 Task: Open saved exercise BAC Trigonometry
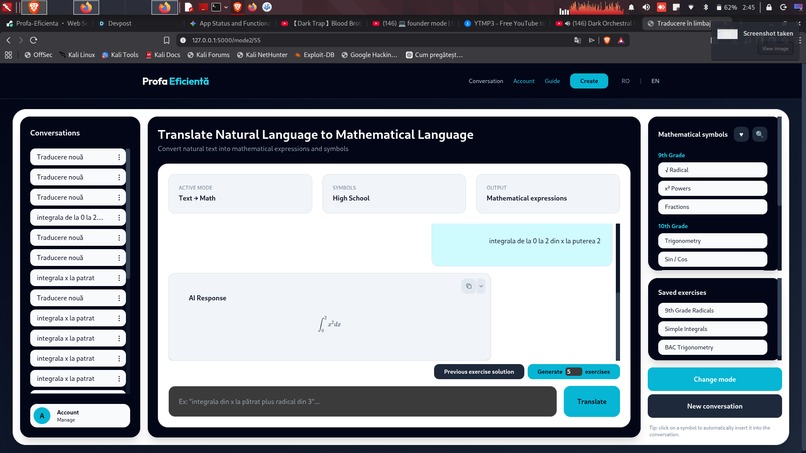(712, 348)
